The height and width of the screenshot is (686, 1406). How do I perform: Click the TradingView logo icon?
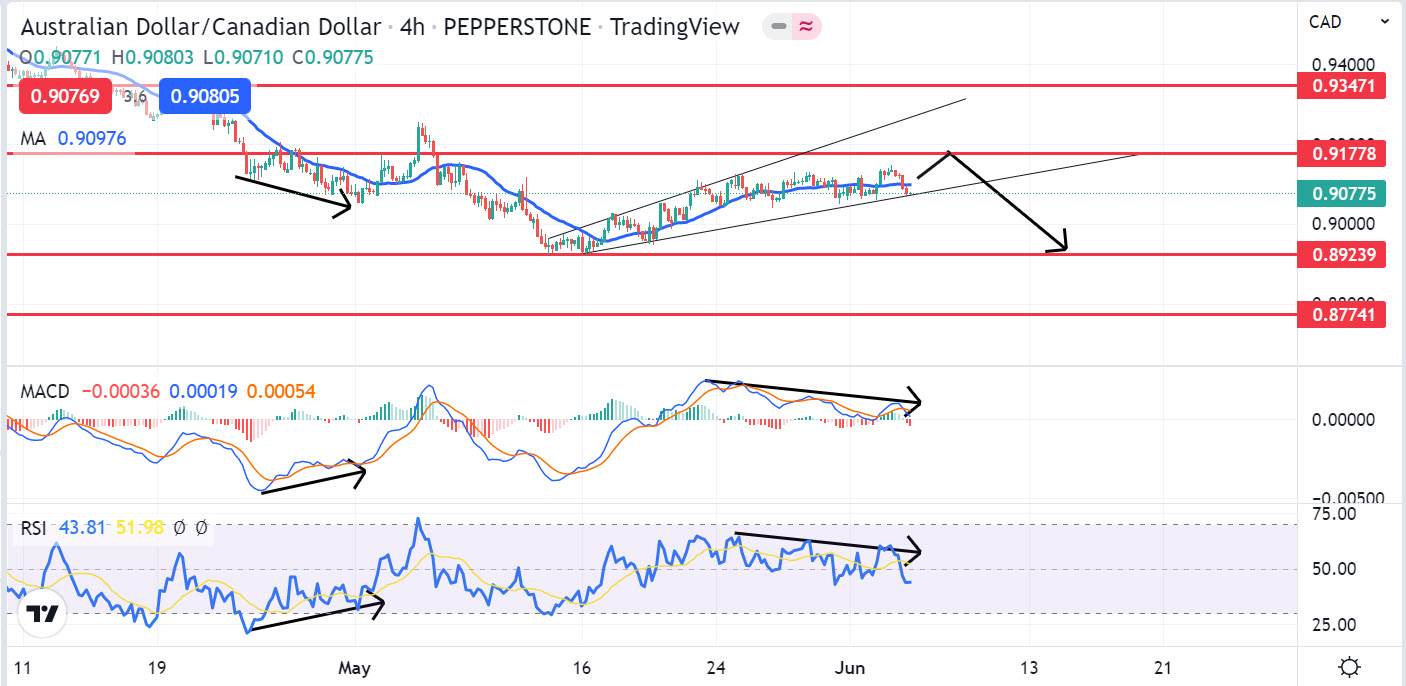41,614
